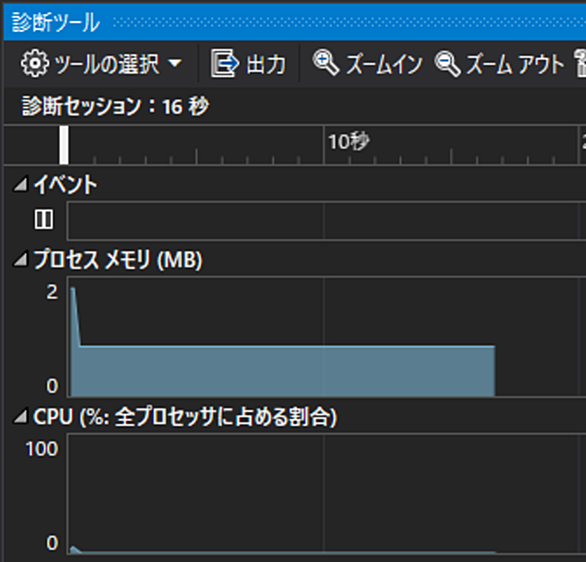Select the ツールの選択 label
The height and width of the screenshot is (562, 586).
tap(107, 64)
